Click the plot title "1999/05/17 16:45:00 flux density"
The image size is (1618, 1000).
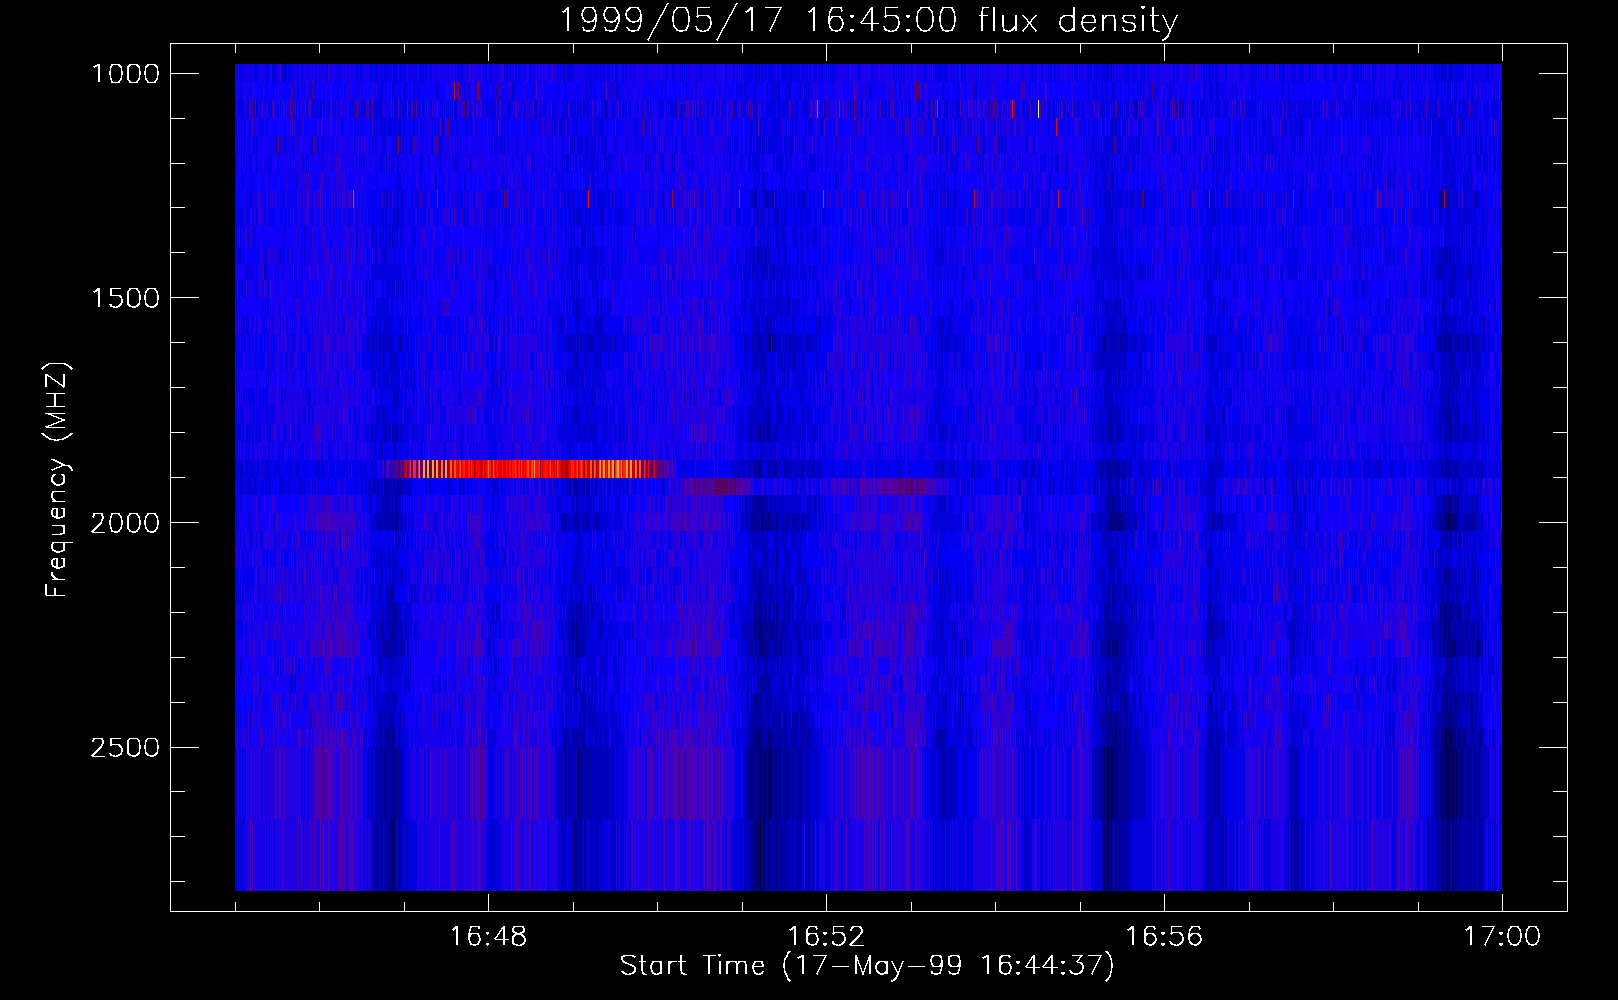[x=867, y=21]
